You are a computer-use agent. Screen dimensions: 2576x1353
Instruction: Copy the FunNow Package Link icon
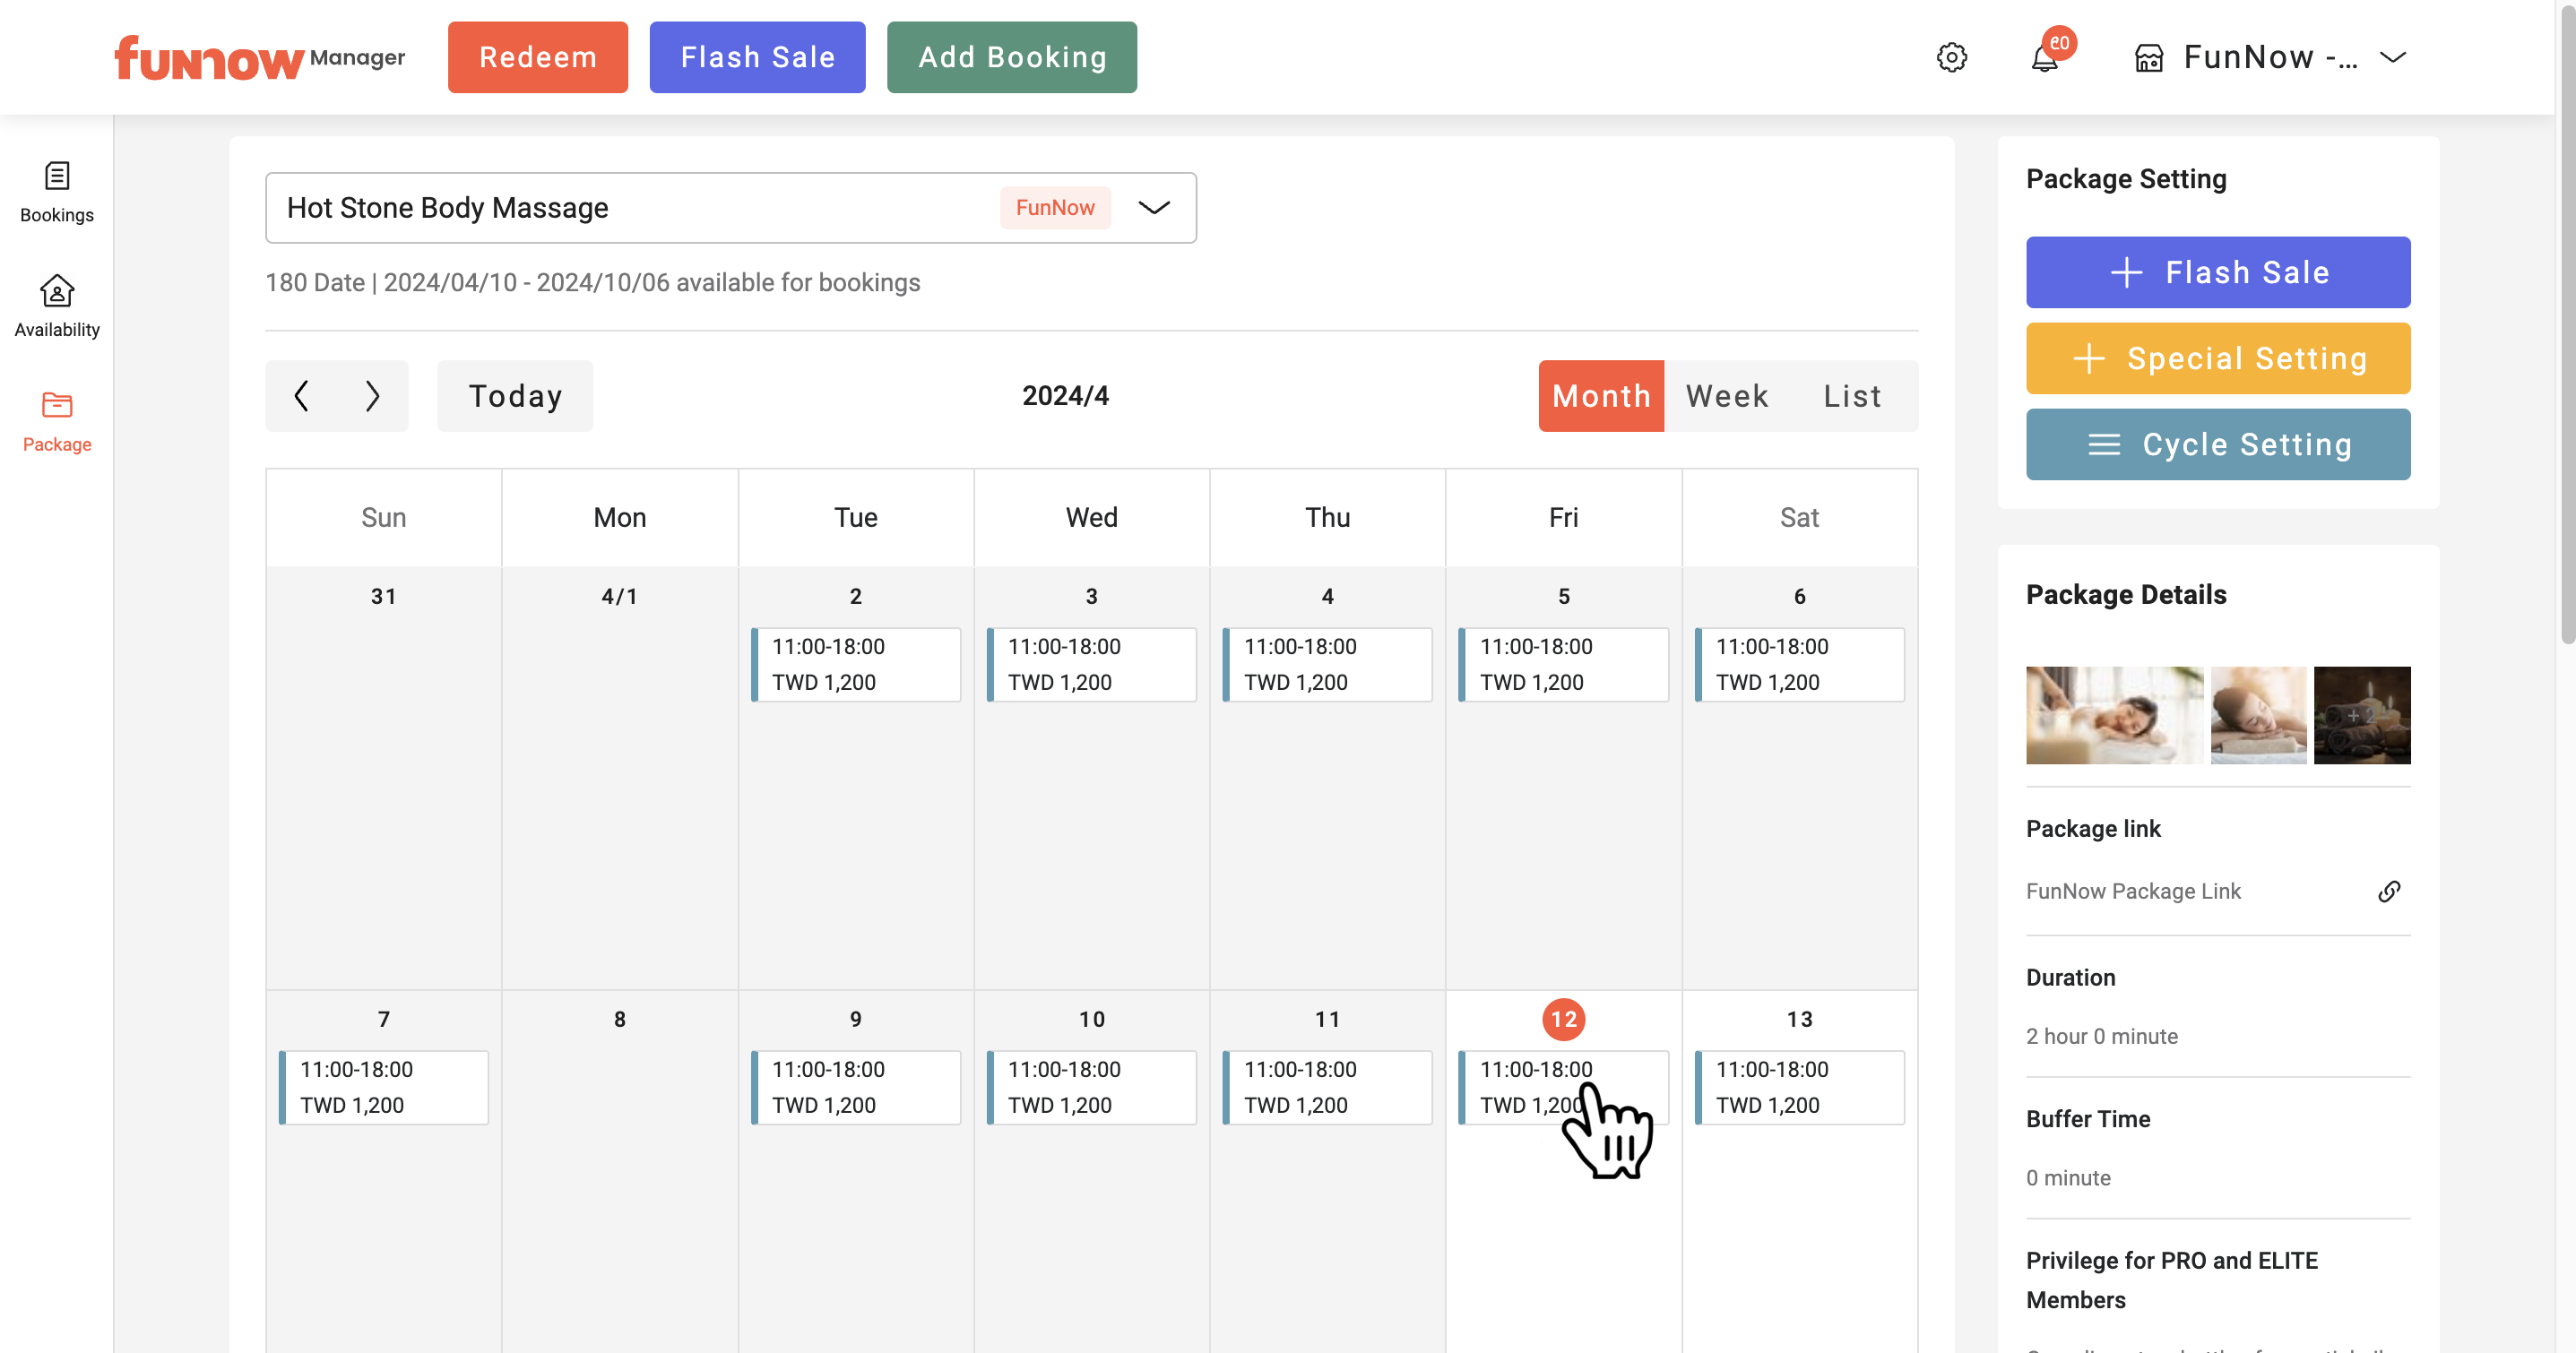click(x=2389, y=891)
